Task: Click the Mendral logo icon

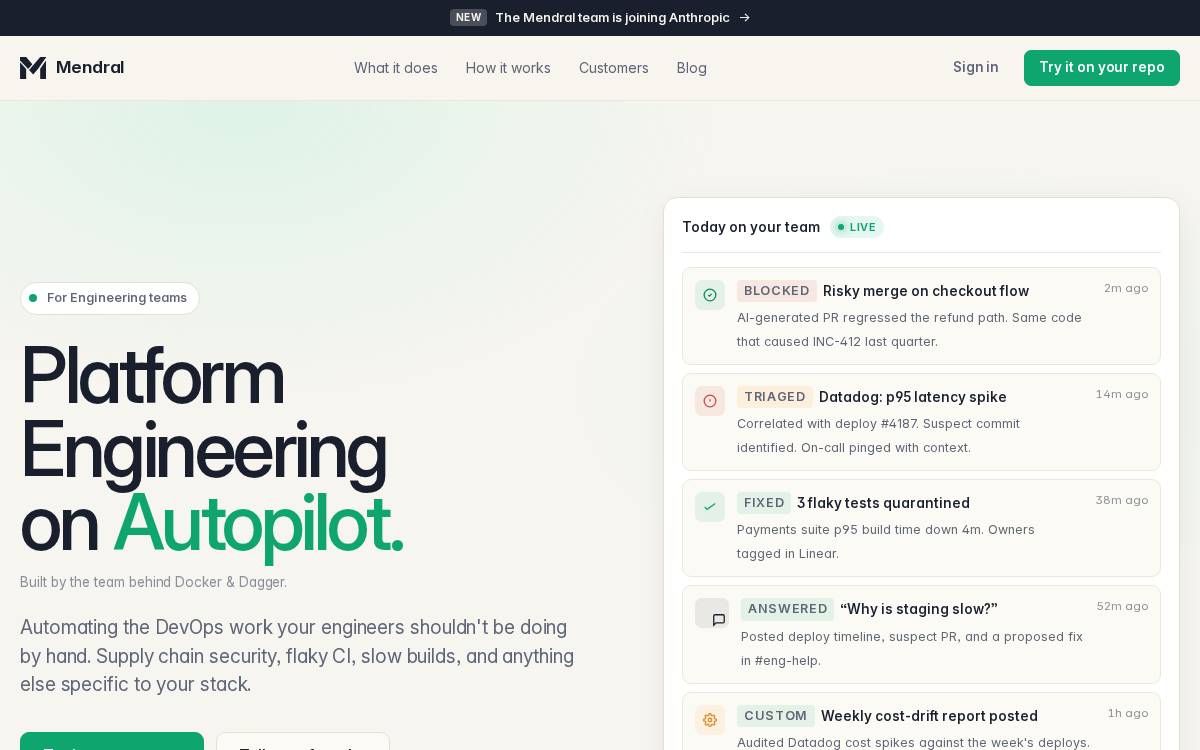Action: 33,68
